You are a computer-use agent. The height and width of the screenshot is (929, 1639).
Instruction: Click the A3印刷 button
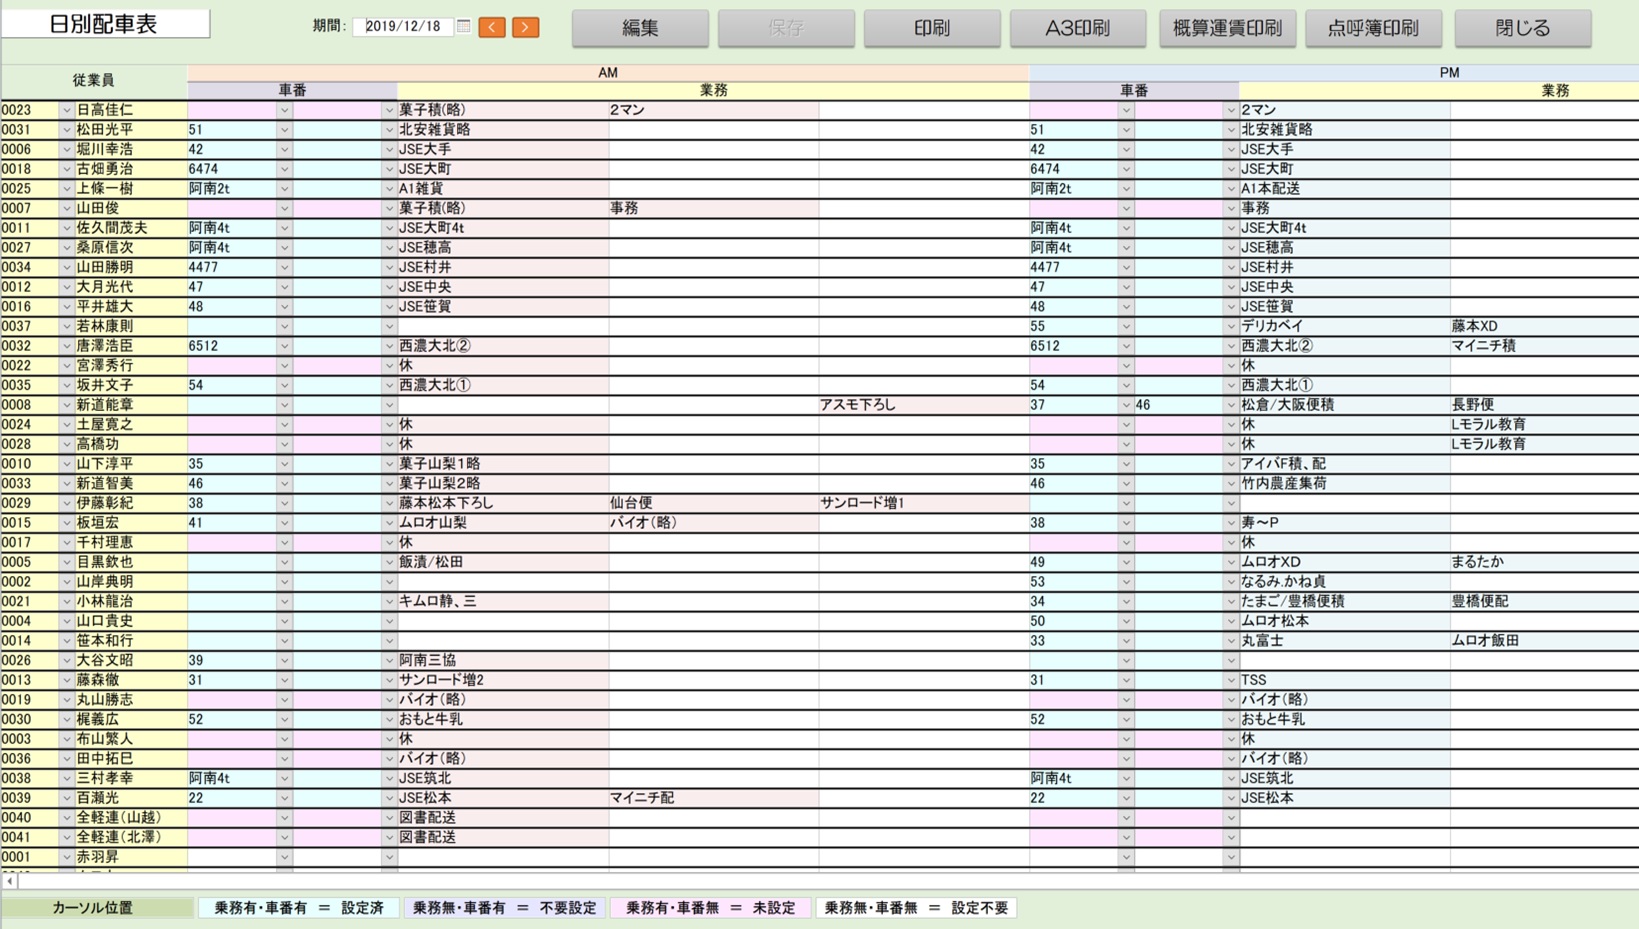[x=1078, y=28]
